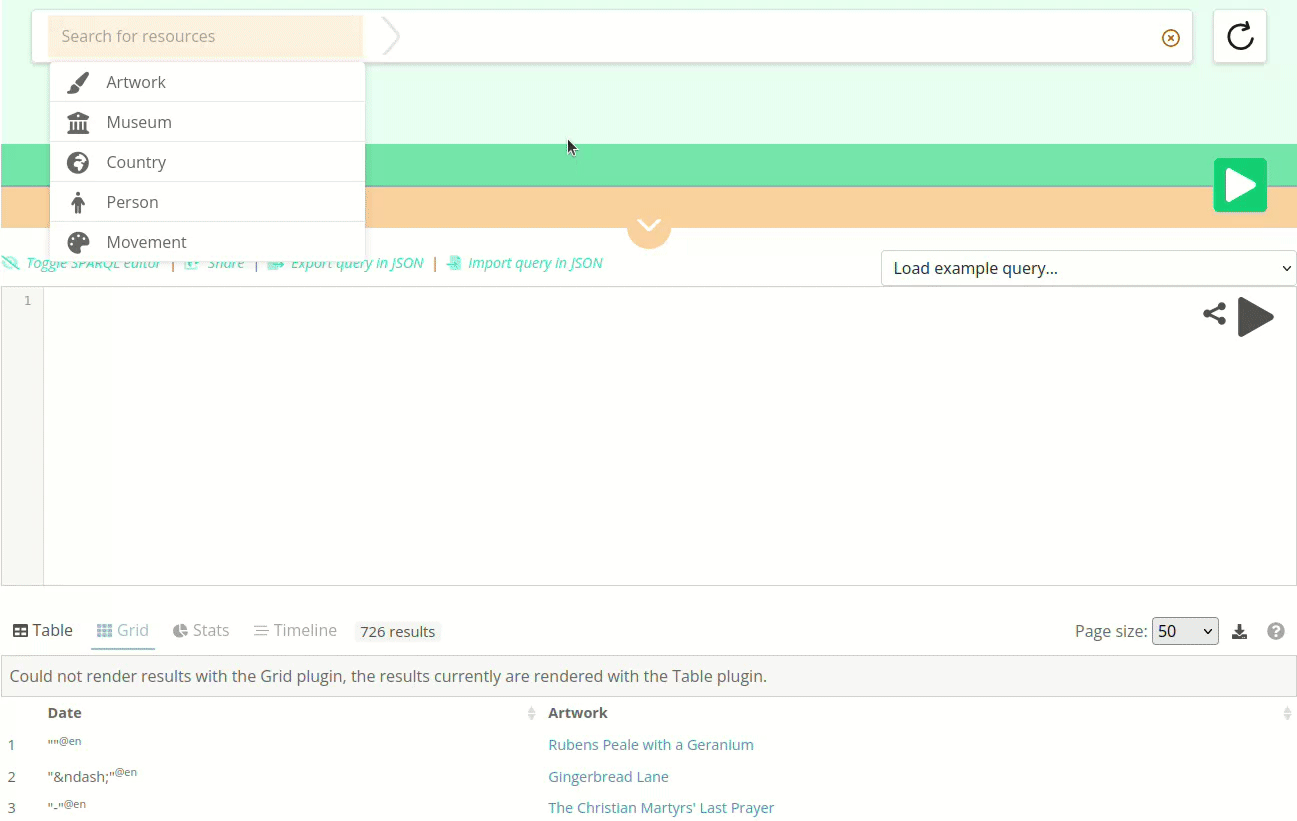This screenshot has height=821, width=1297.
Task: Expand the orange chevron panel
Action: pos(648,226)
